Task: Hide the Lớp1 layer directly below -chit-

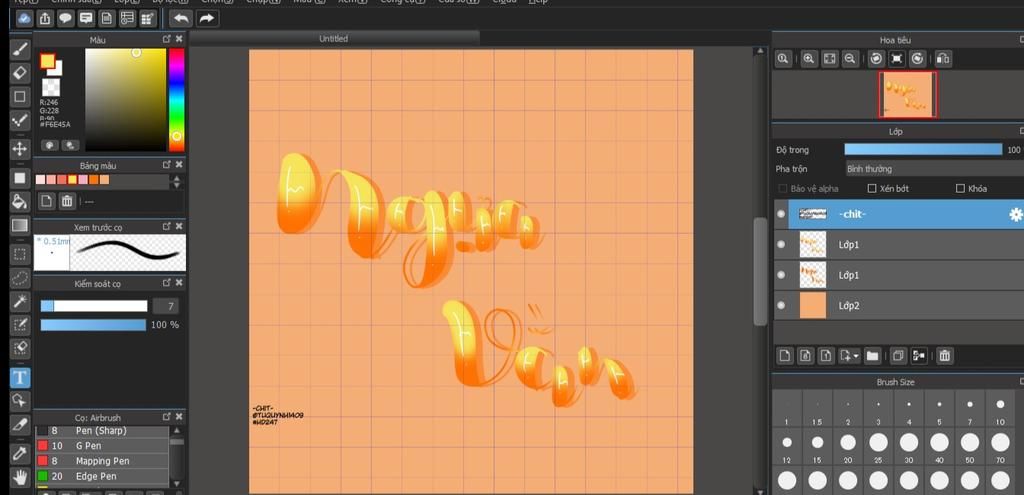Action: click(781, 244)
